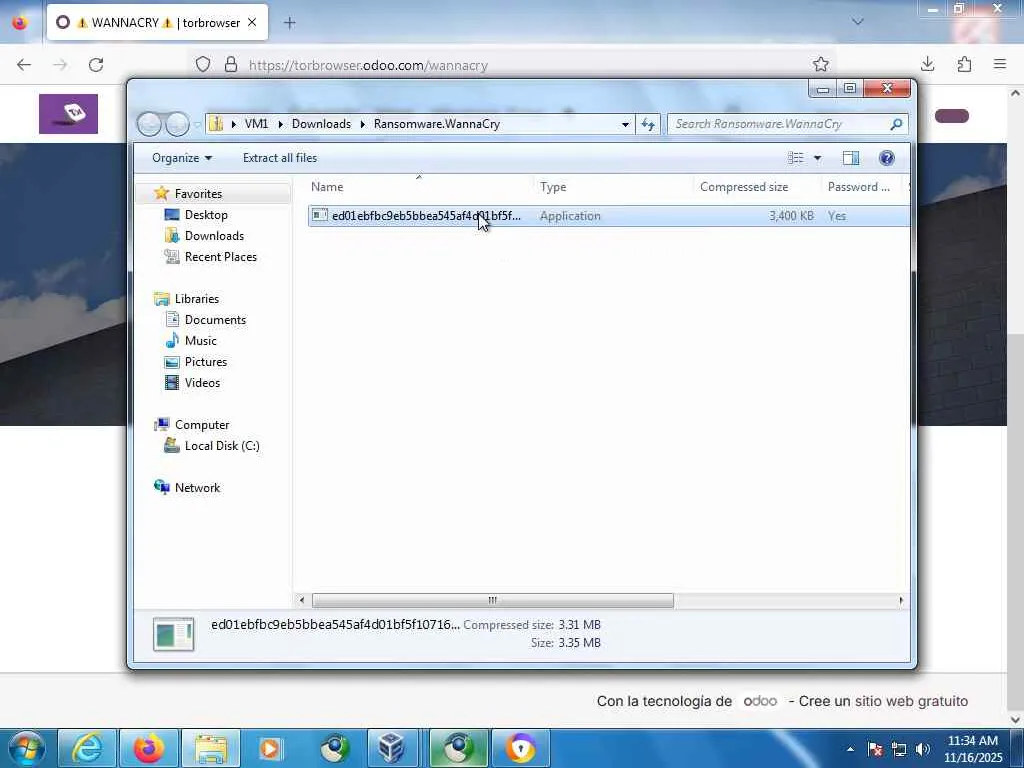
Task: Select Favorites in navigation pane
Action: pos(198,194)
